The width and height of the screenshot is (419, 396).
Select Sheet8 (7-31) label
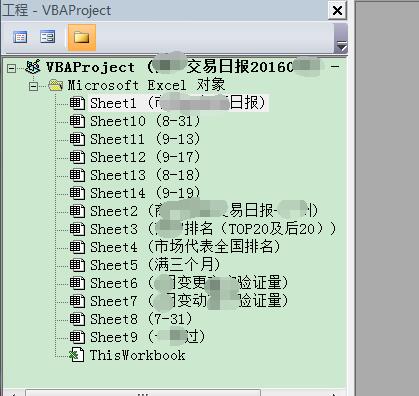[141, 319]
